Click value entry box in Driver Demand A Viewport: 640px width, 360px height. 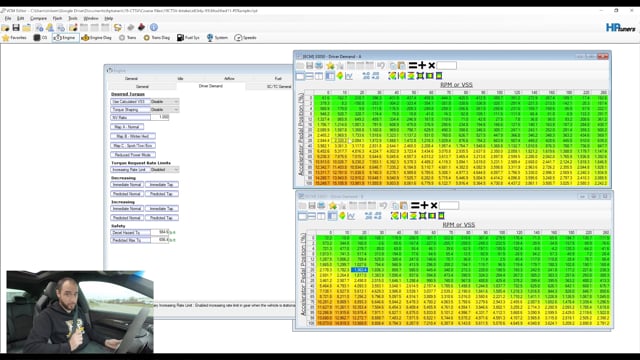pyautogui.click(x=447, y=65)
